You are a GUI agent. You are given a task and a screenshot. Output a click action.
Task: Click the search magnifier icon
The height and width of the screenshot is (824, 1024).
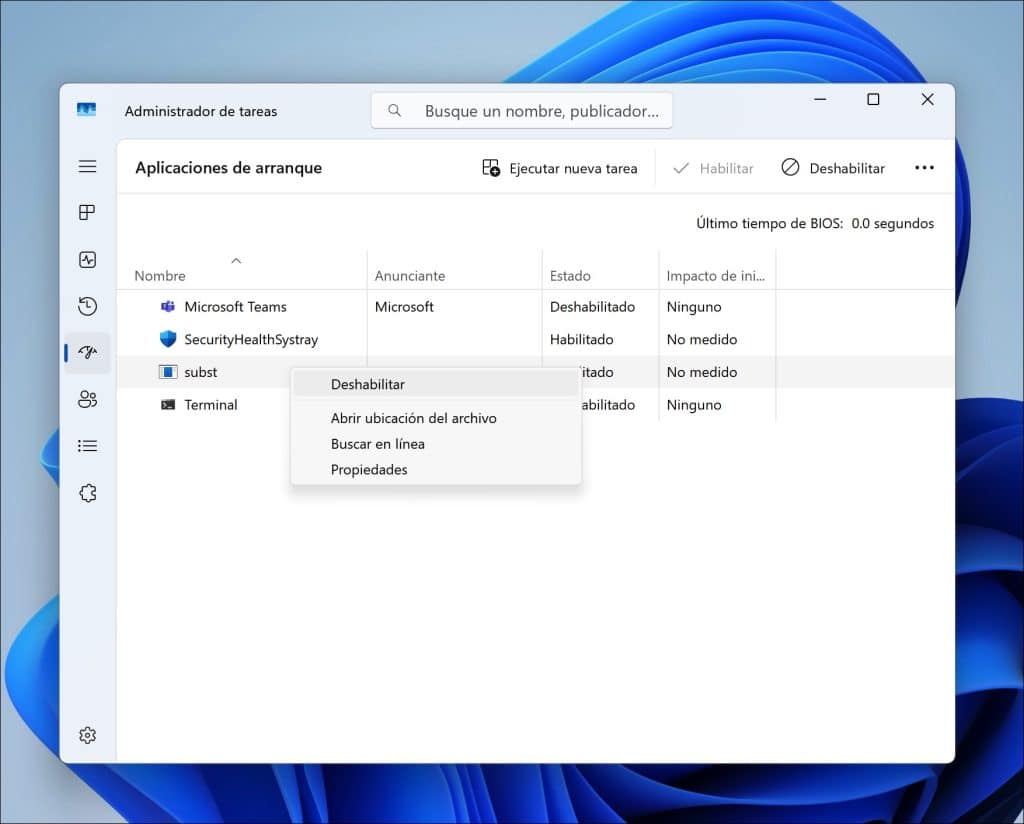394,110
